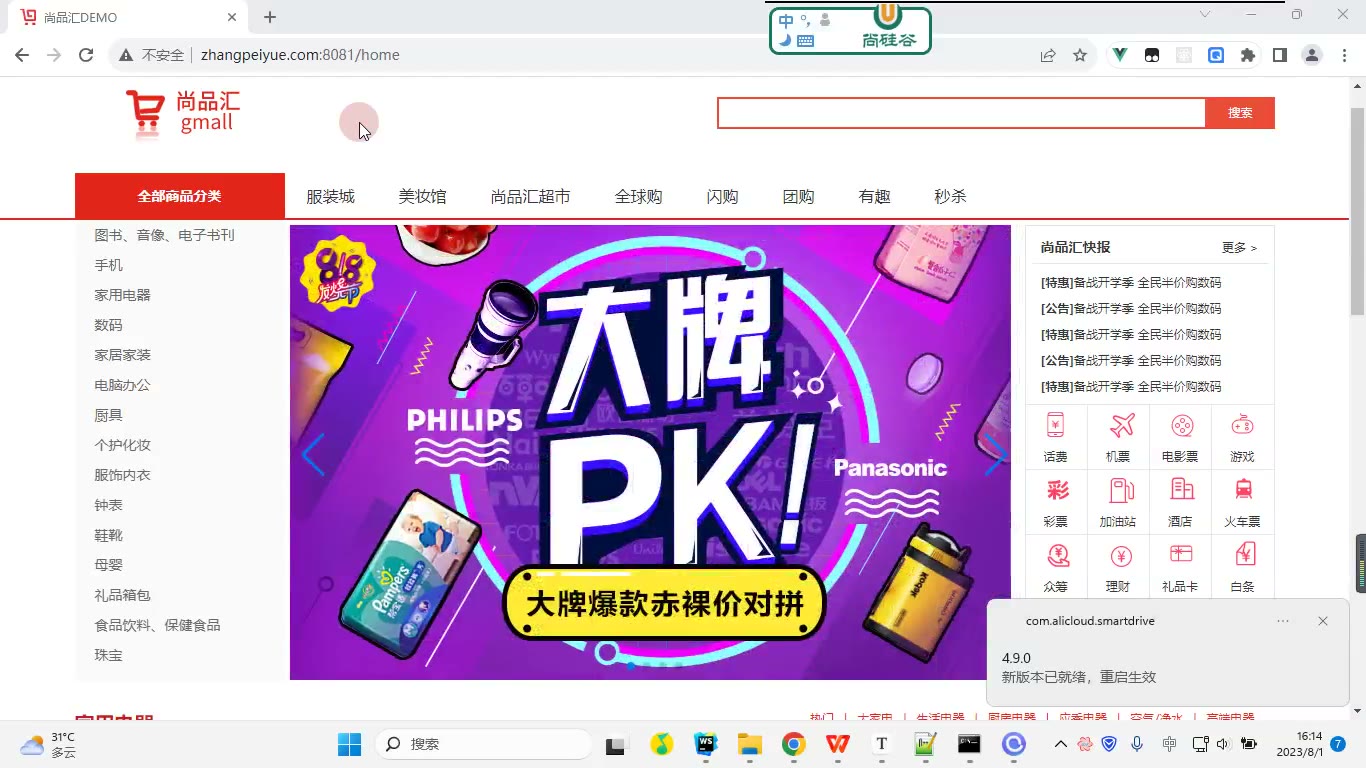Open the Chrome extensions puzzle icon
Screen dimensions: 1366x768
tap(1247, 55)
